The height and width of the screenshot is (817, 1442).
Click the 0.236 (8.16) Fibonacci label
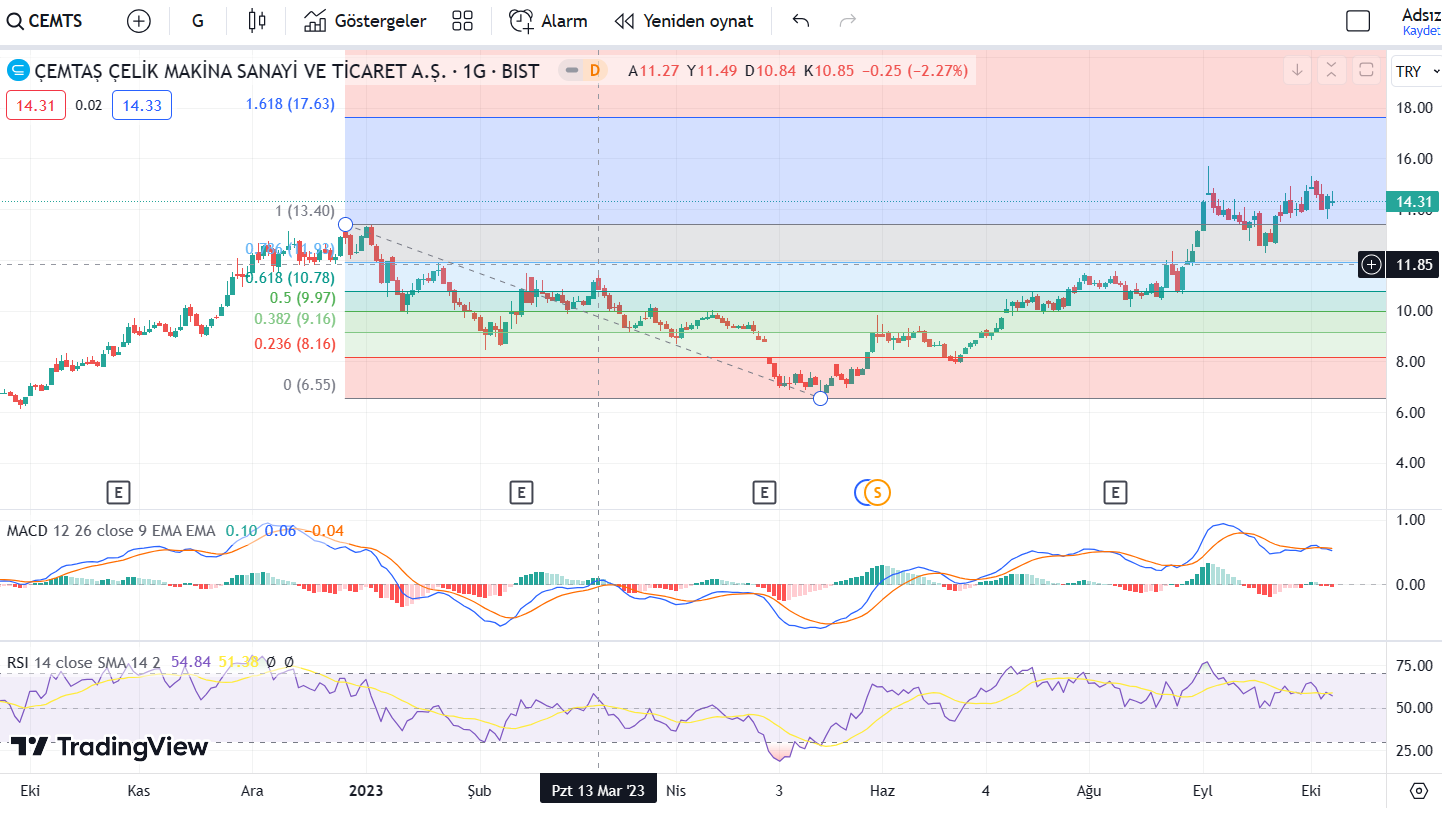295,343
